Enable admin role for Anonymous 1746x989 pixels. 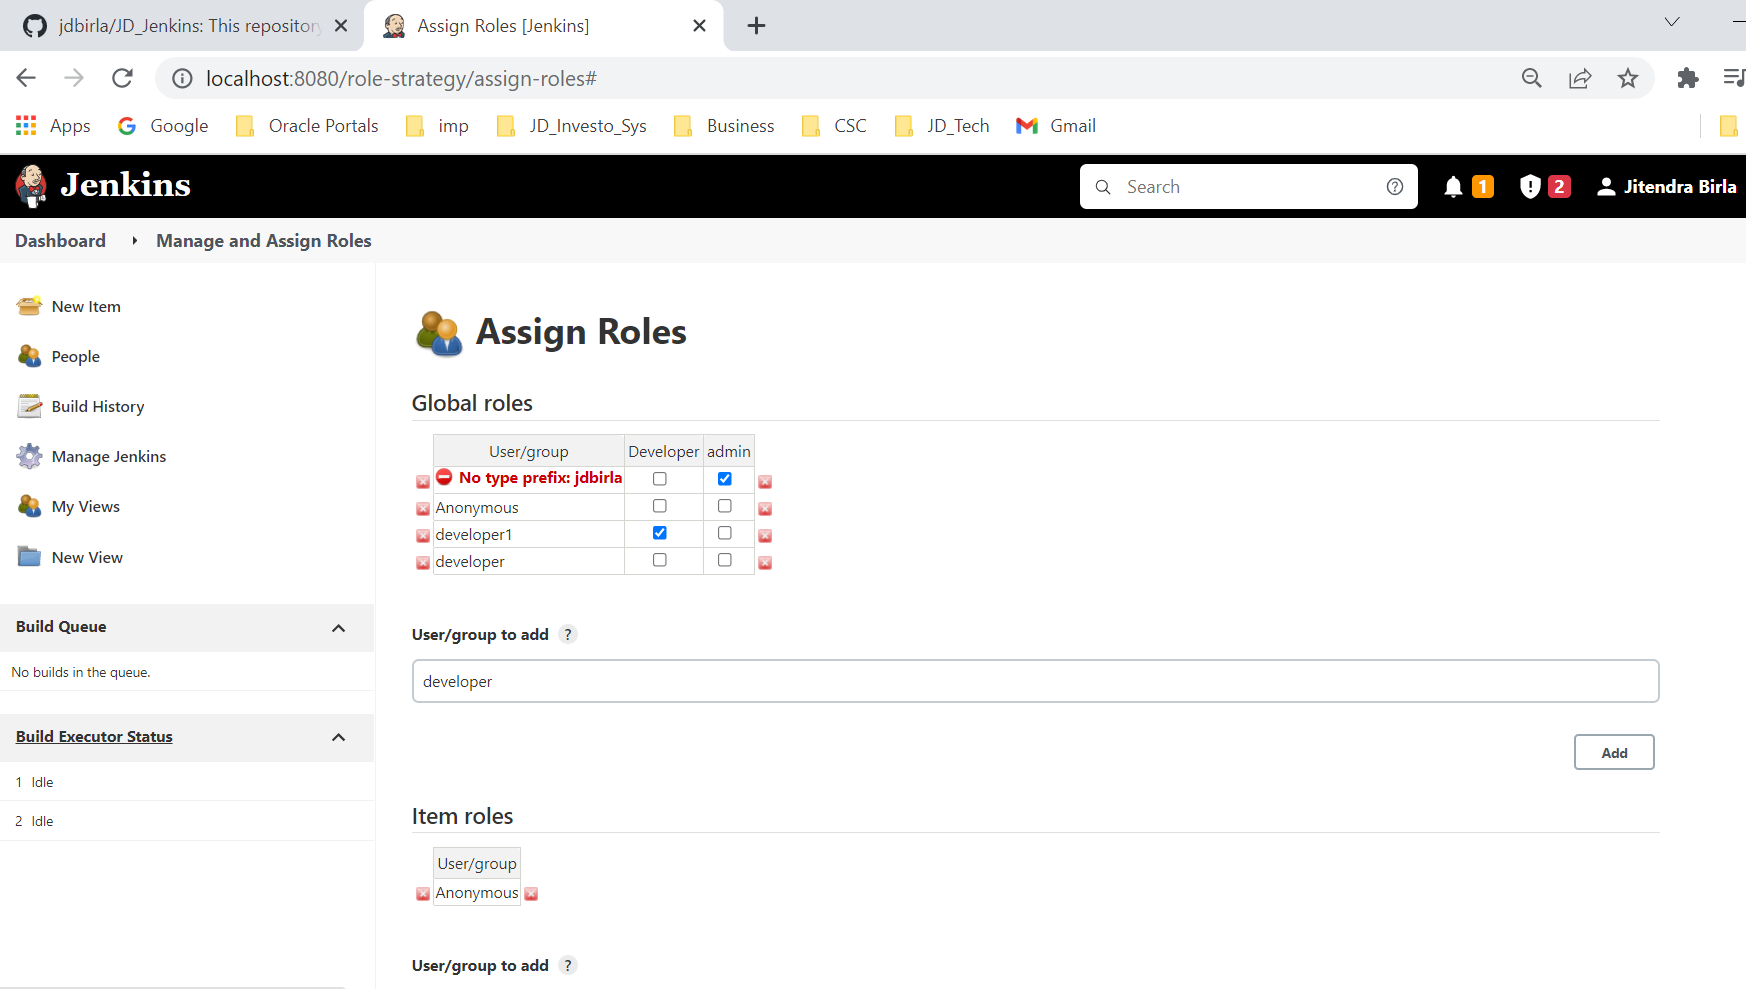(725, 506)
